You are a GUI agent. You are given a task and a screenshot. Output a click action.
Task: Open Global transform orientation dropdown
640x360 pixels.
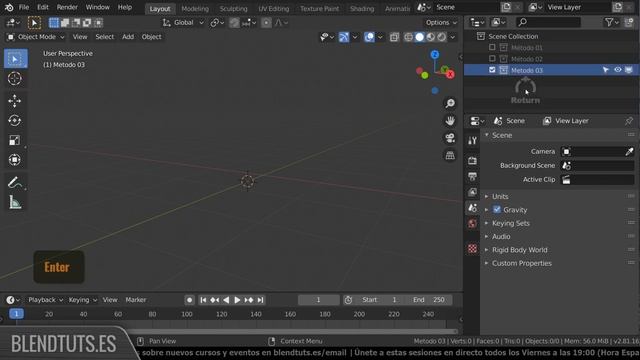tap(183, 23)
